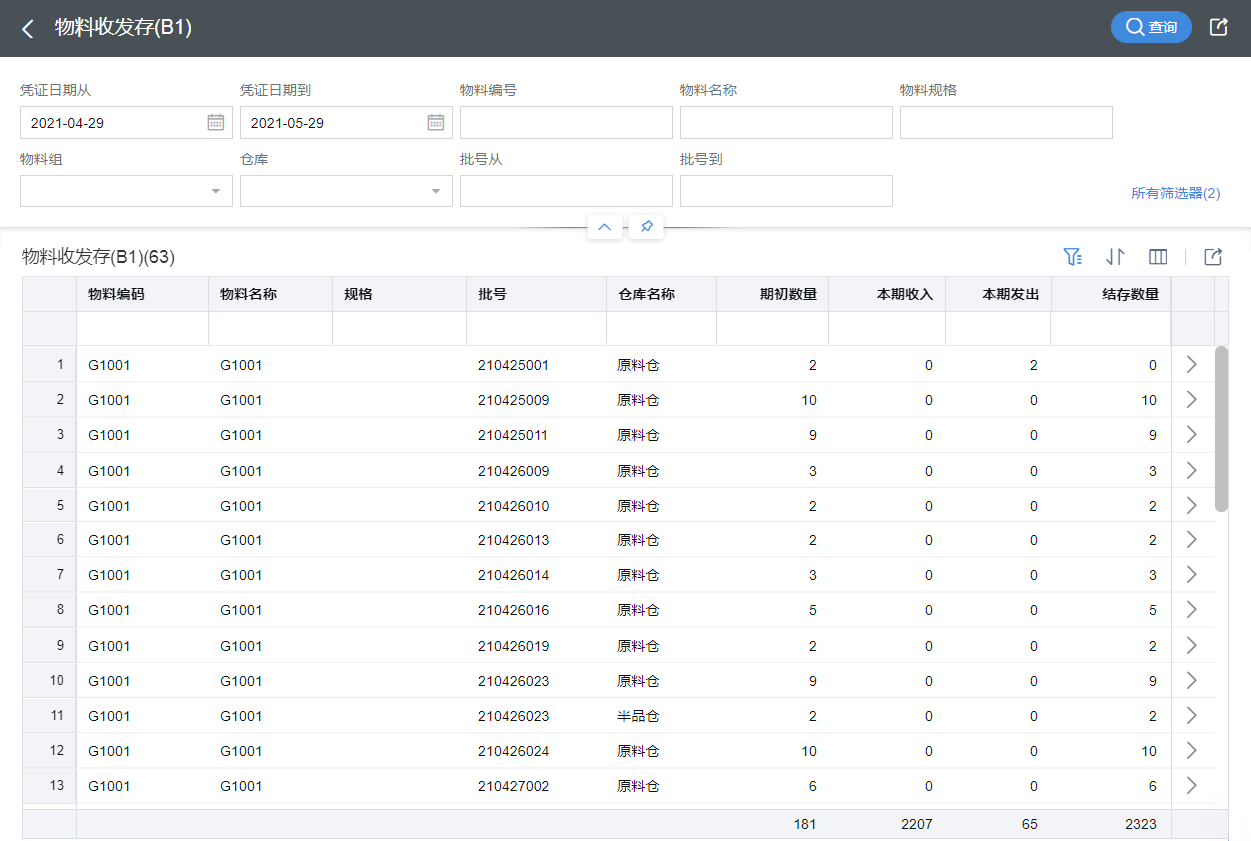Open details of row 4 via chevron

click(1191, 470)
